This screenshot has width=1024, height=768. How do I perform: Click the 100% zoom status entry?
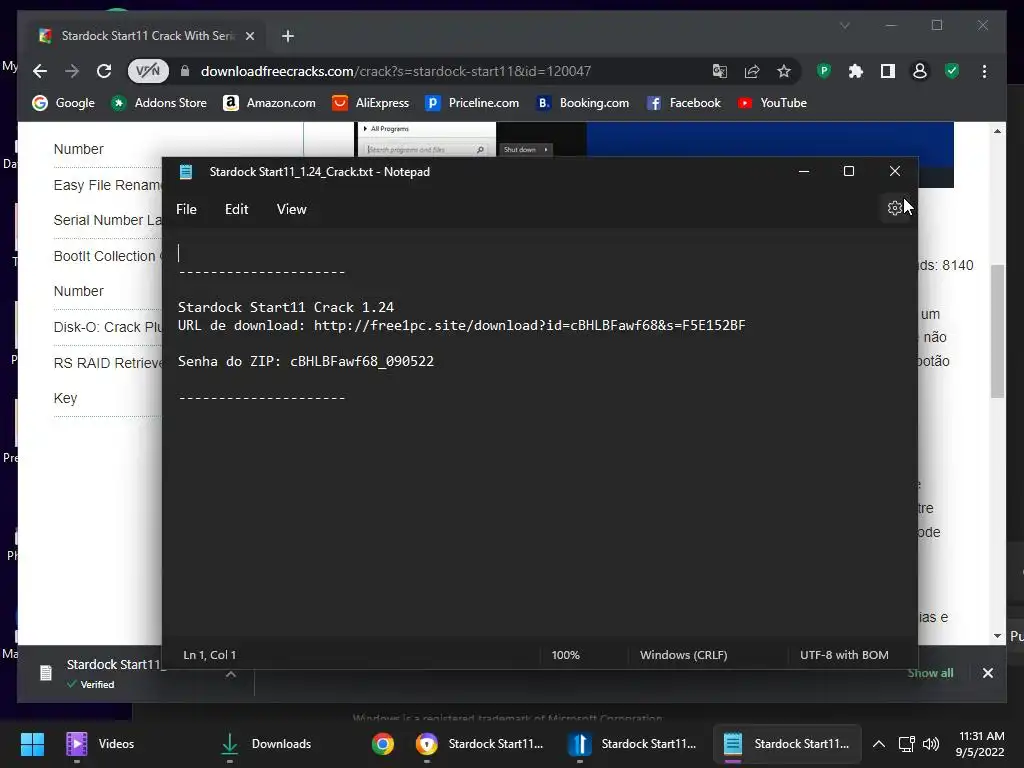[566, 654]
